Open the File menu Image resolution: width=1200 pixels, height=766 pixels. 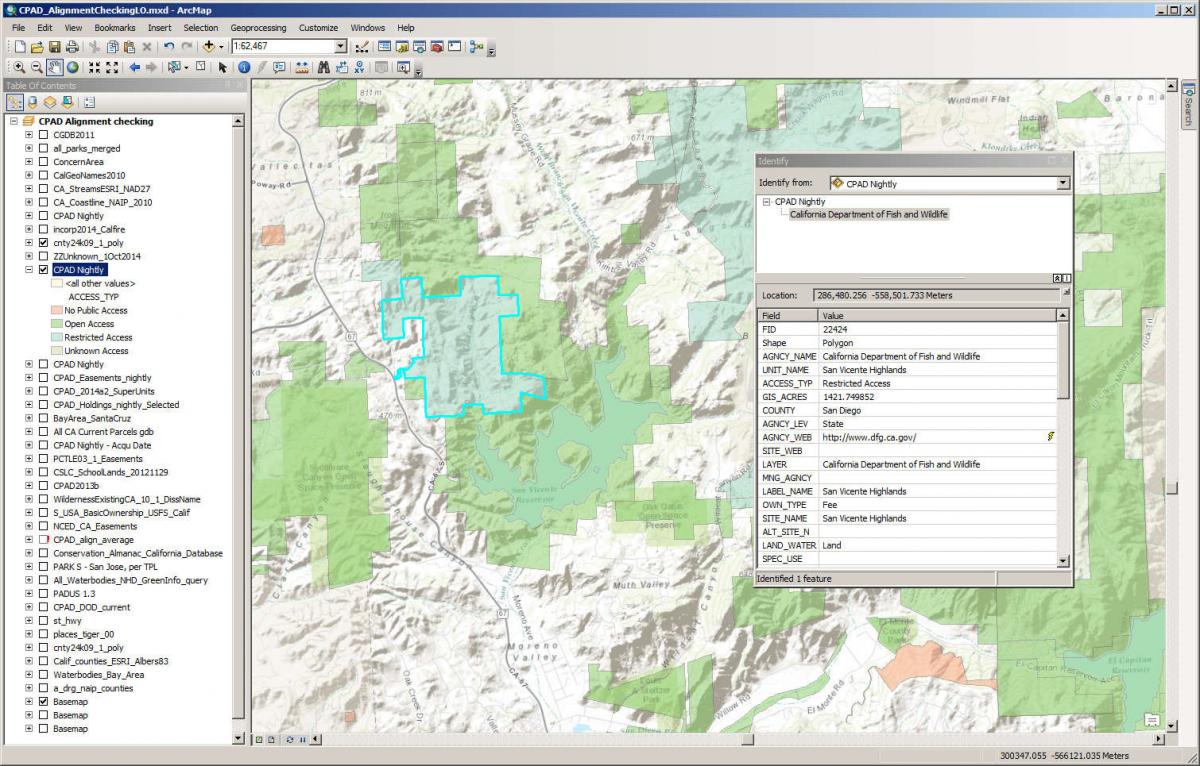(19, 28)
